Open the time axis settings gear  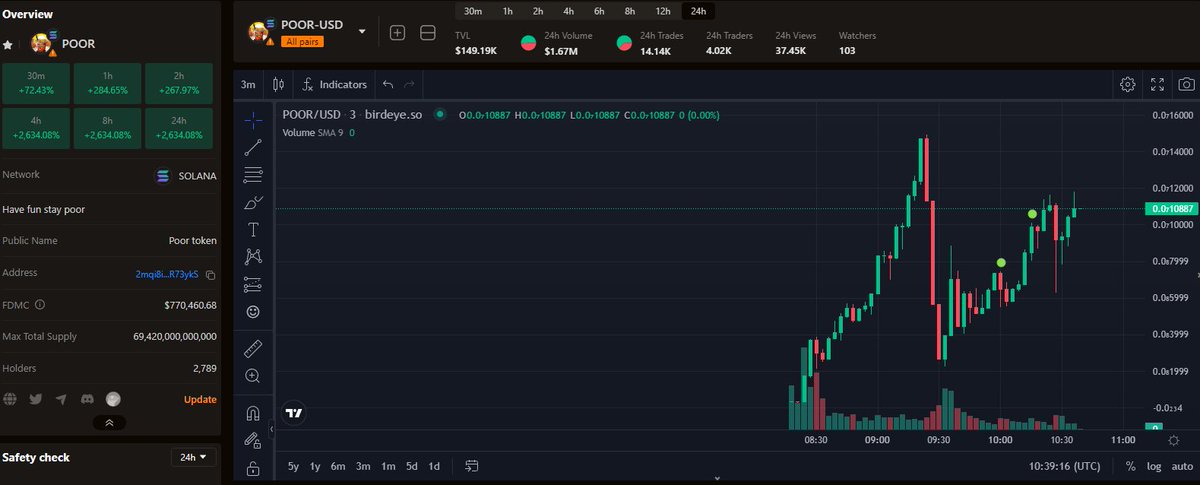[x=1173, y=440]
